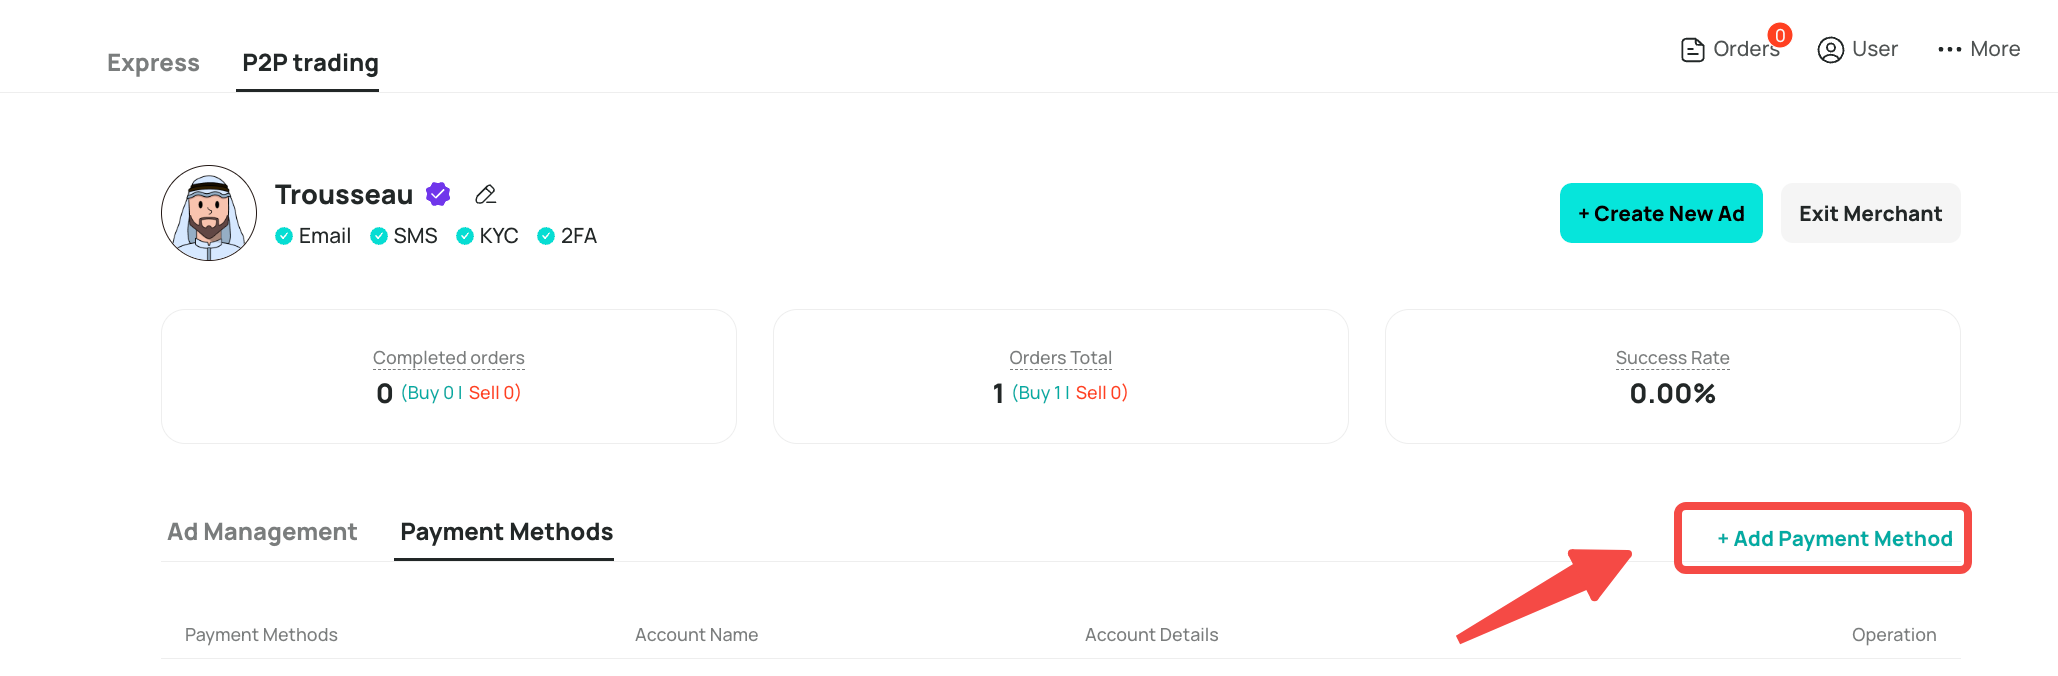The image size is (2058, 676).
Task: Click the 2FA verified checkmark icon
Action: pos(546,236)
